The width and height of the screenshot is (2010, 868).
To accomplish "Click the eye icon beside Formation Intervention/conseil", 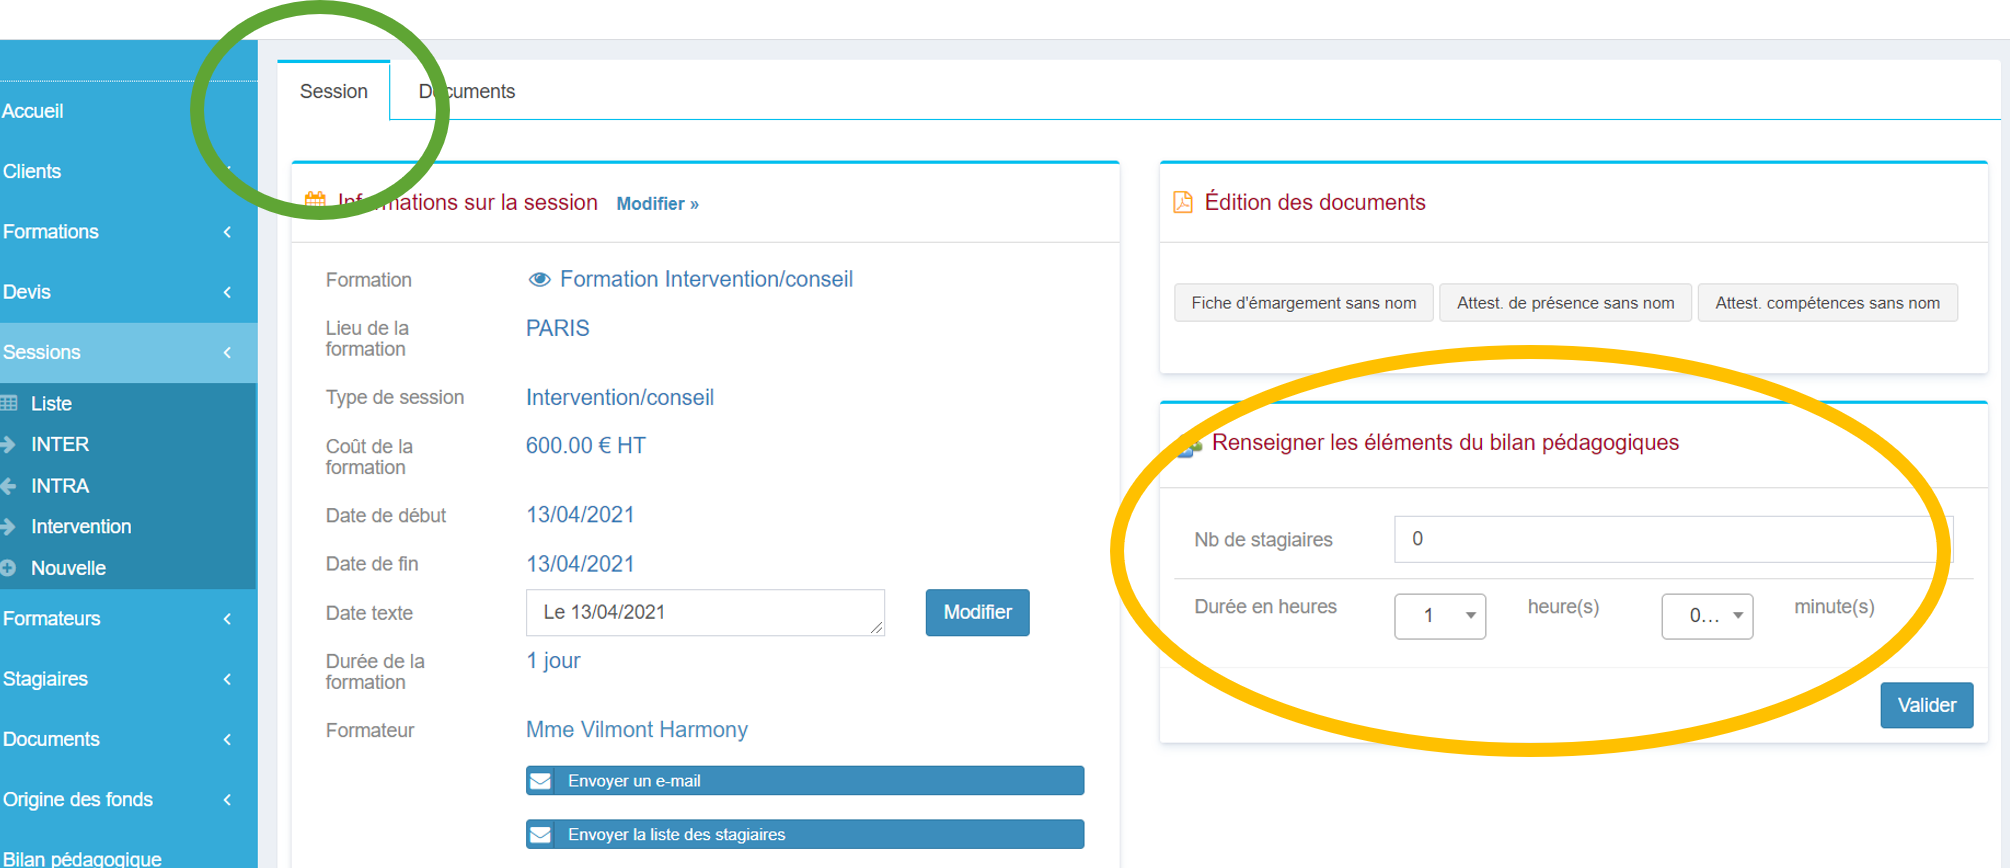I will coord(539,280).
